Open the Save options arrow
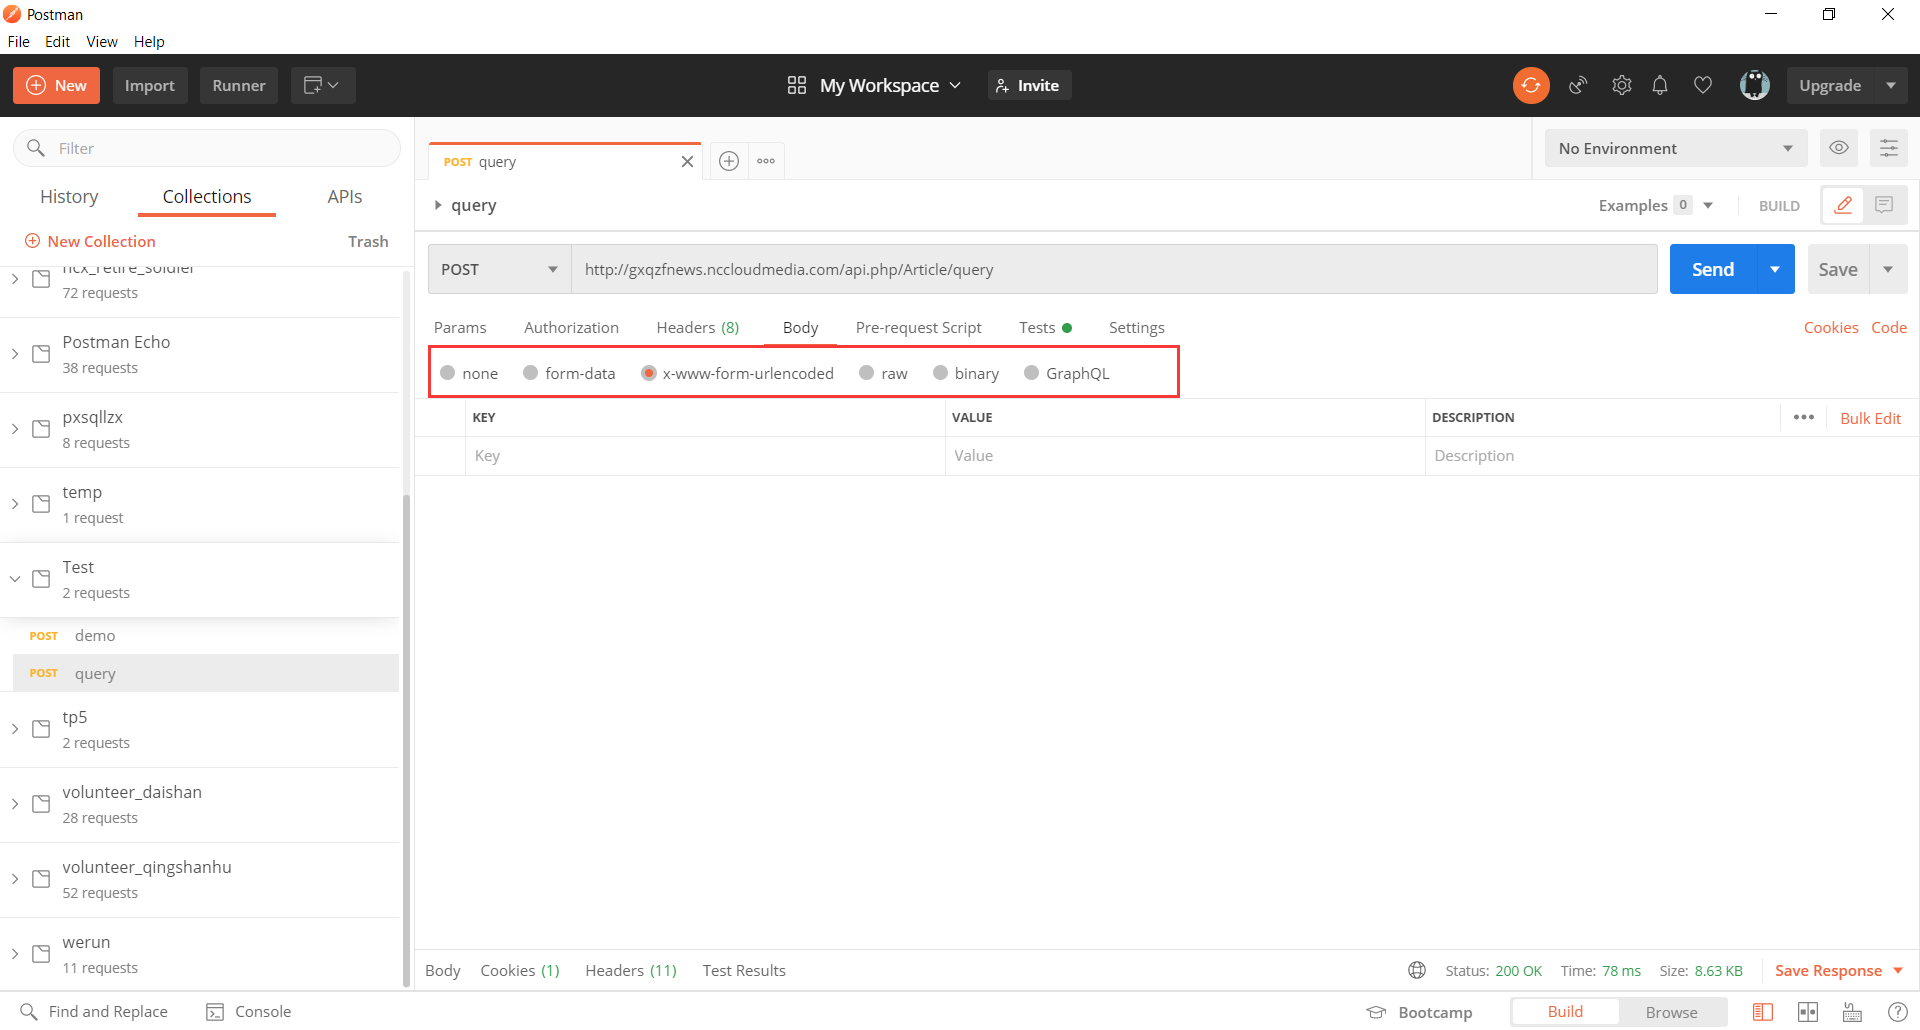1920x1030 pixels. (x=1888, y=269)
